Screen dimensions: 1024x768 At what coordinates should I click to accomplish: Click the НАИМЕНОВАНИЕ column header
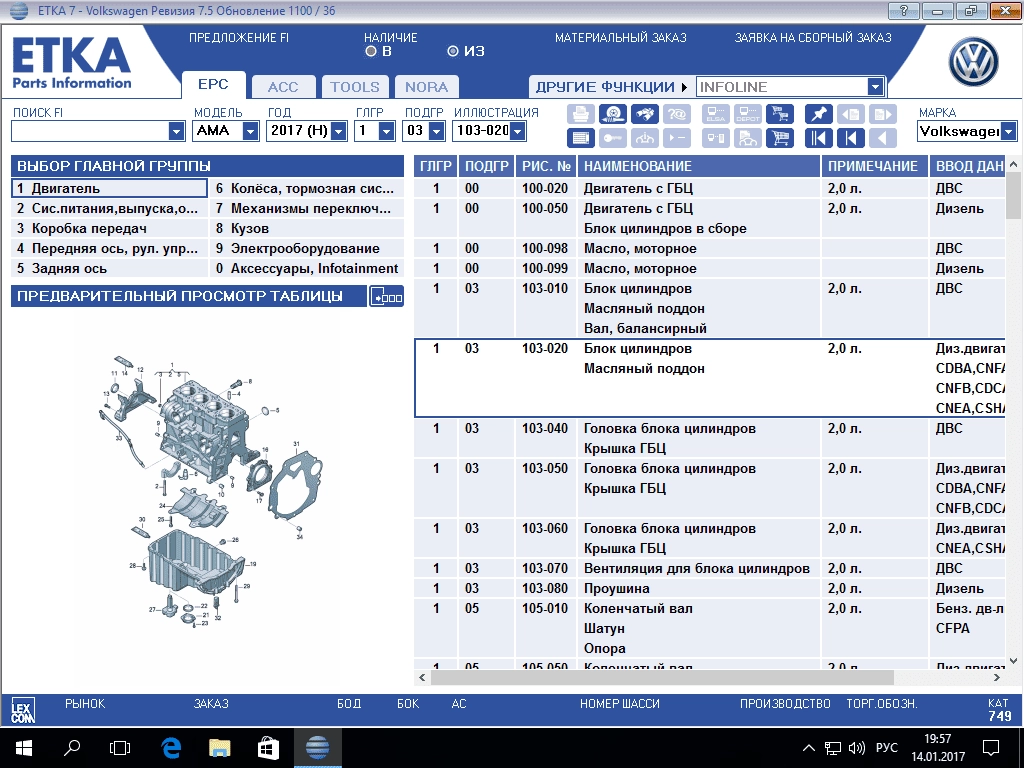(x=699, y=167)
